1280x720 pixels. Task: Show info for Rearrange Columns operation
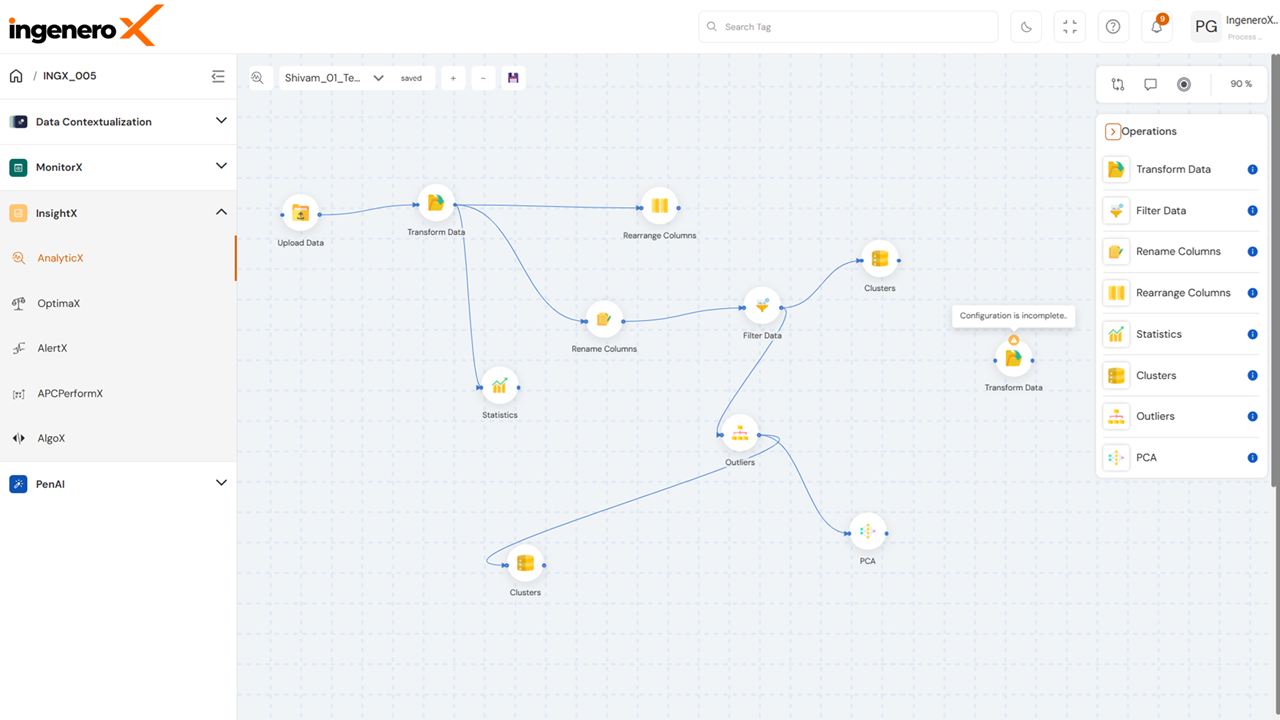[x=1253, y=293]
